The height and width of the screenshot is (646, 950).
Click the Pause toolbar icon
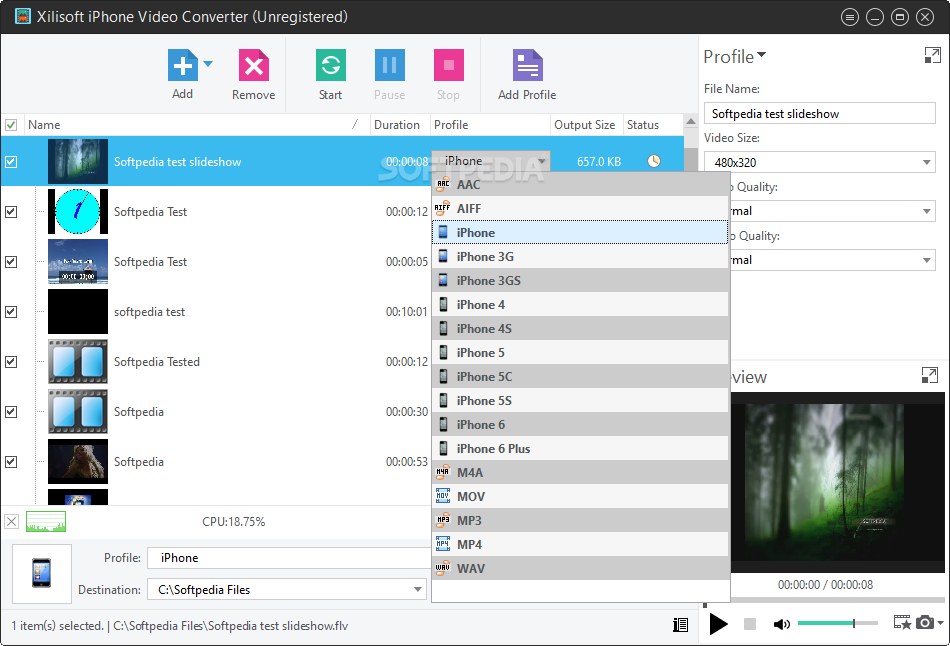390,65
